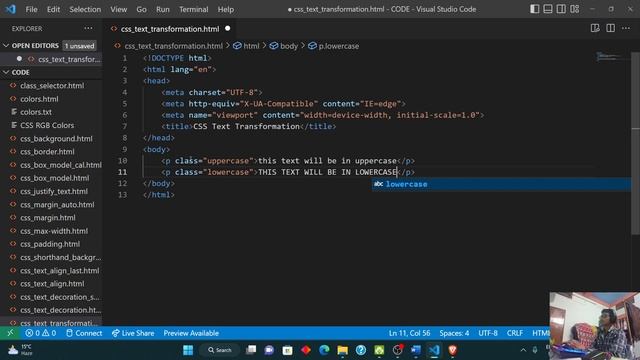Open CSS RGB Colors file
The height and width of the screenshot is (360, 640).
click(x=47, y=125)
